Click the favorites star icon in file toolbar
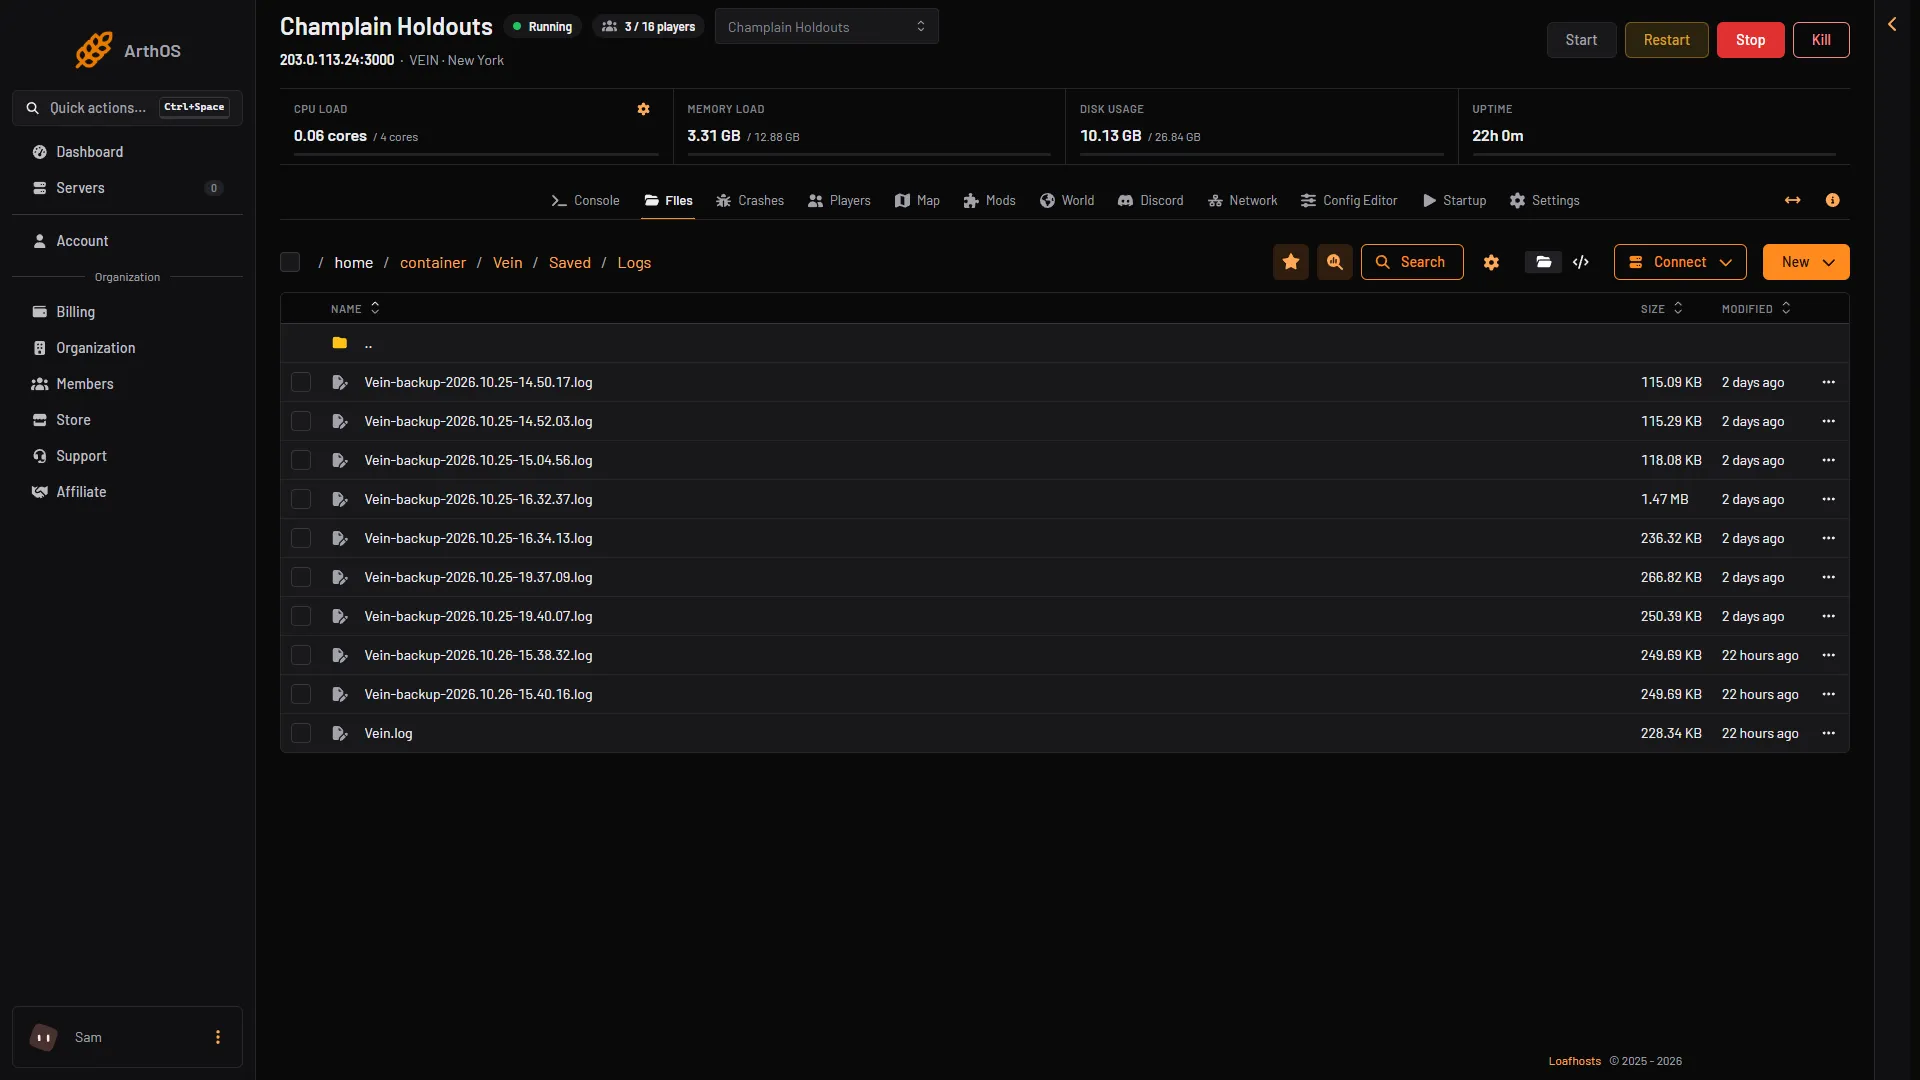1920x1080 pixels. tap(1291, 262)
